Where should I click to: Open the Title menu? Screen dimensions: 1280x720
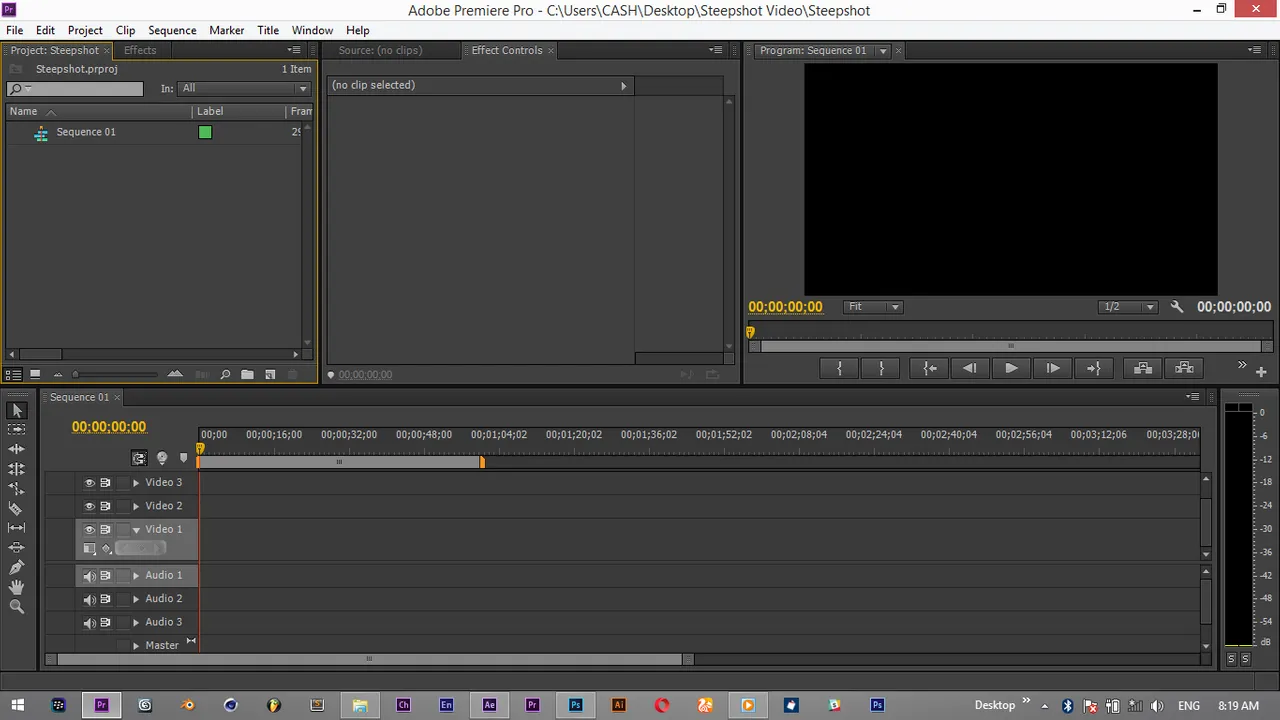[268, 30]
